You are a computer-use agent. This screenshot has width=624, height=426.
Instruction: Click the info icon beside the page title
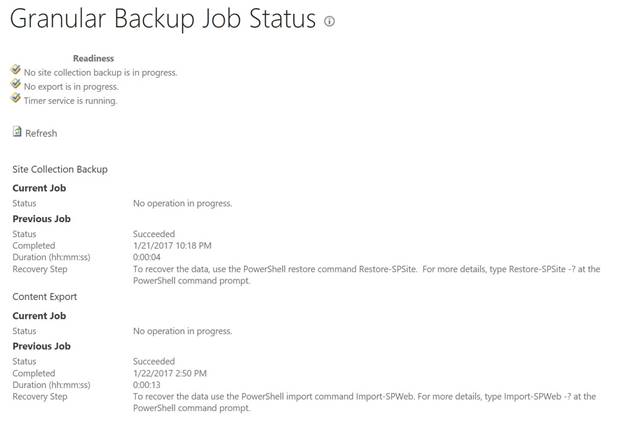click(330, 21)
